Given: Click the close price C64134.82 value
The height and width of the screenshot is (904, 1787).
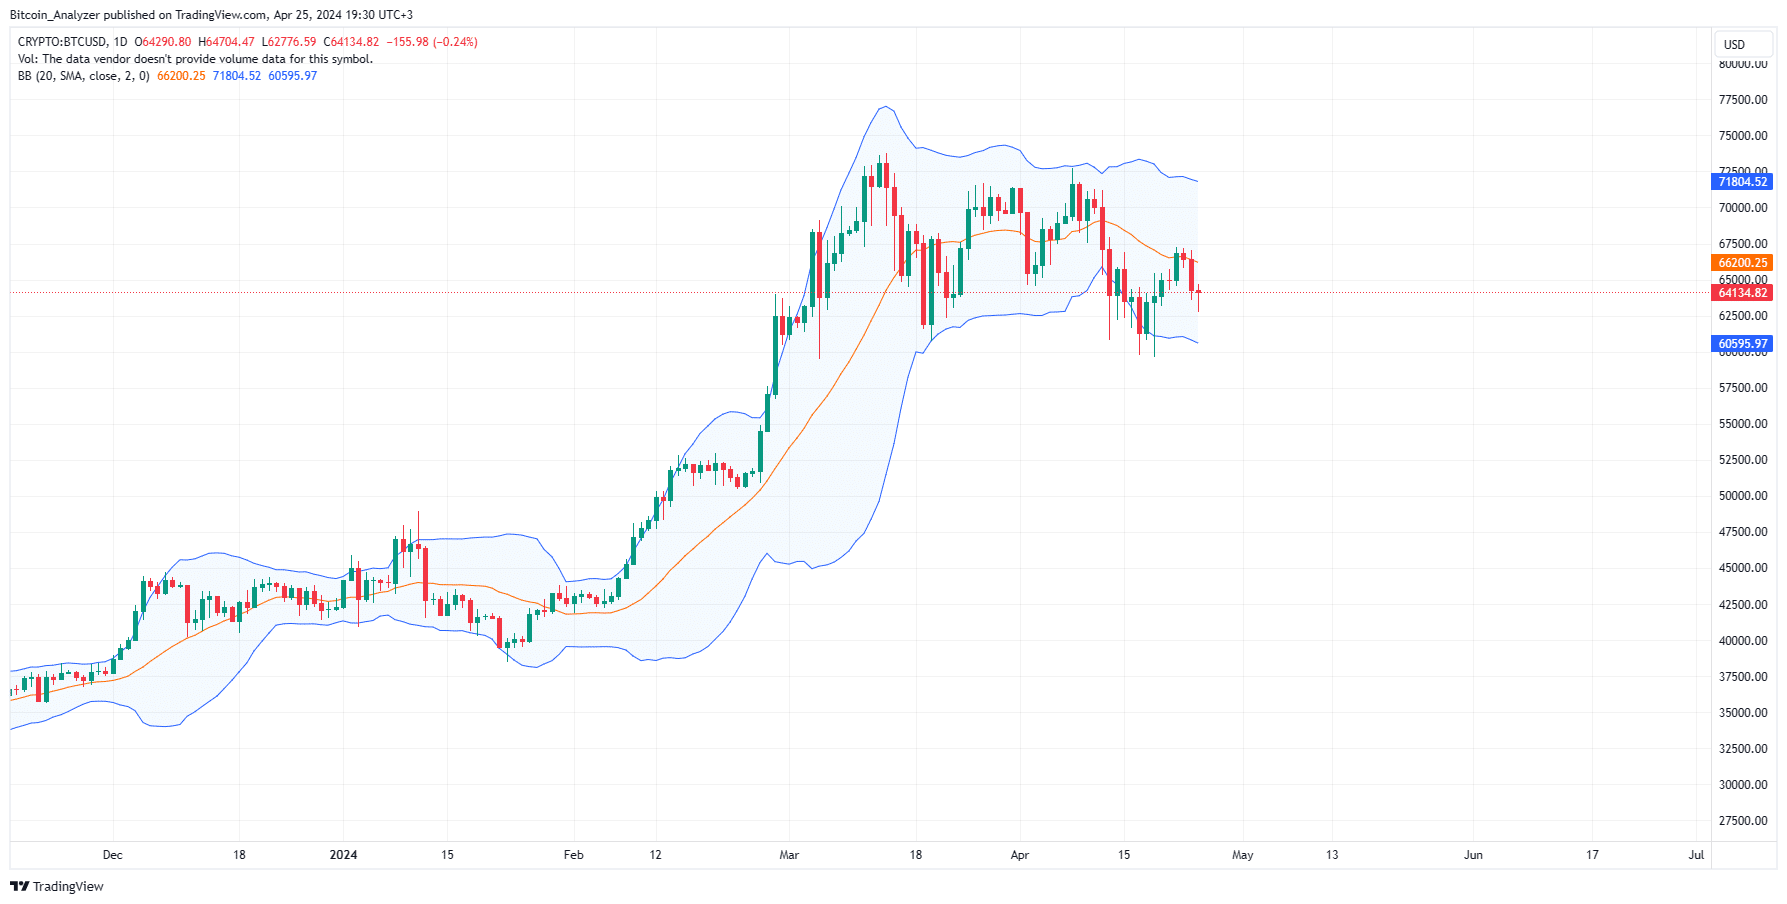Looking at the screenshot, I should coord(351,42).
